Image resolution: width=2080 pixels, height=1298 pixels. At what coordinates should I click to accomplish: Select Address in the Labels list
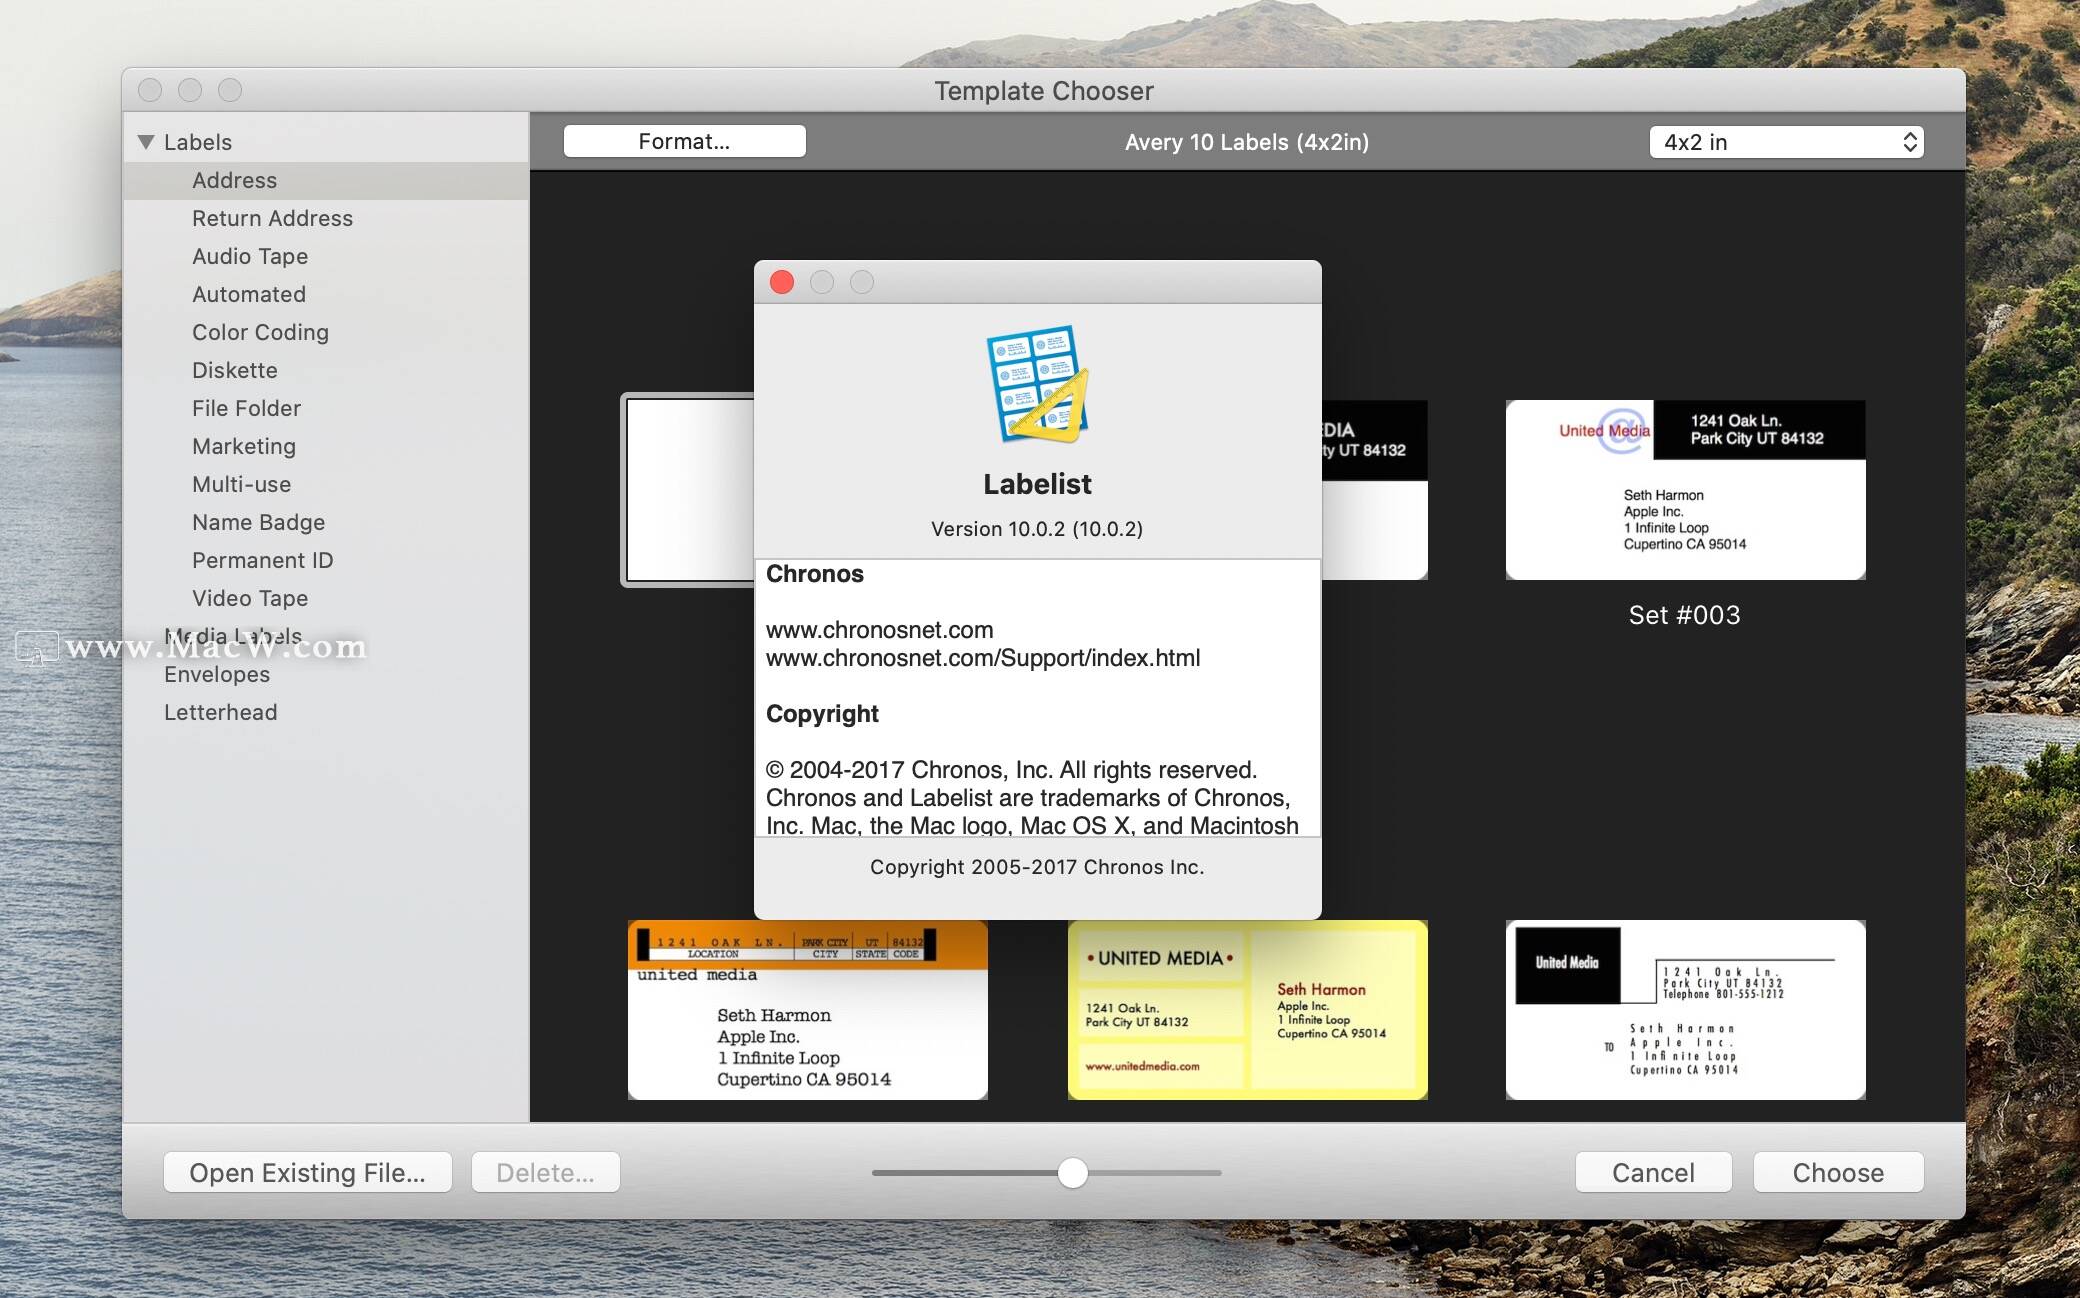pos(326,180)
